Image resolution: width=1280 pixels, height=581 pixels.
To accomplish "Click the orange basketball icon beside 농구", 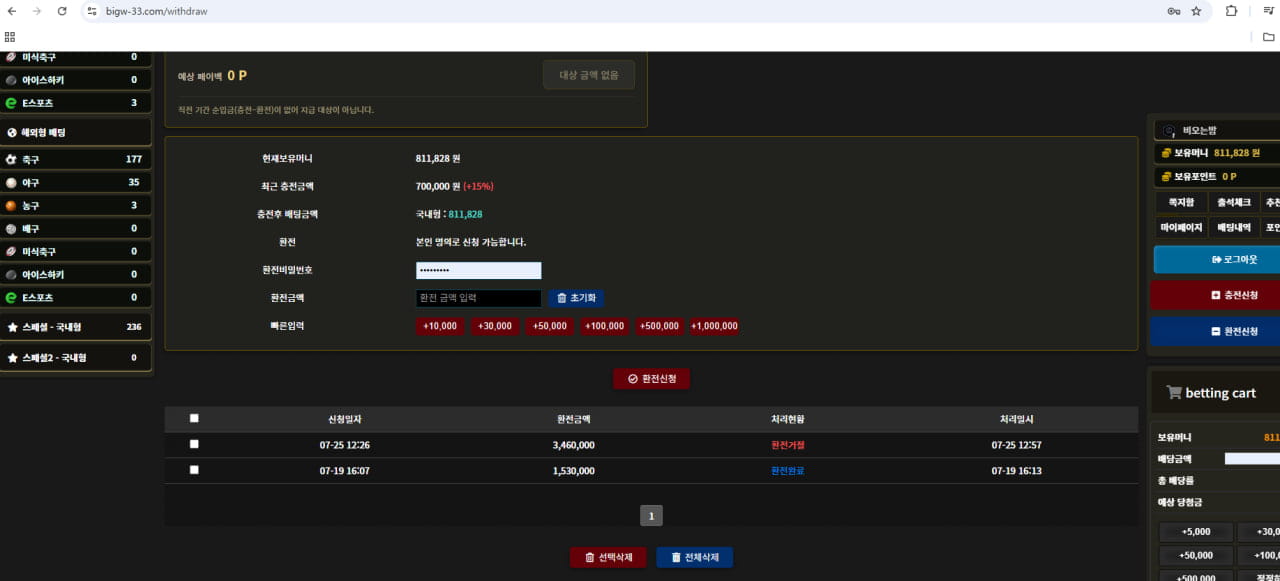I will [x=11, y=205].
